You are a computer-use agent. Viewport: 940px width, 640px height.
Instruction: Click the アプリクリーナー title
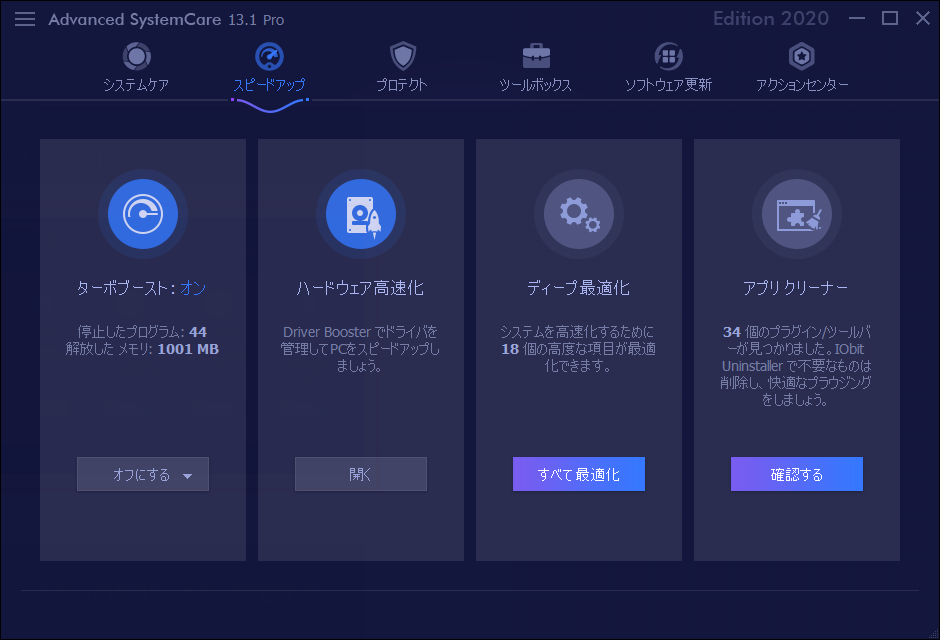[x=796, y=288]
